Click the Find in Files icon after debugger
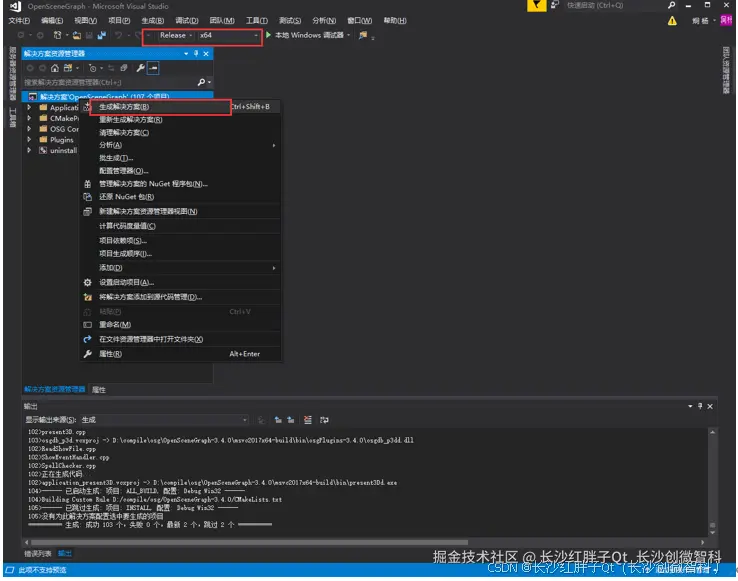Viewport: 738px width, 581px height. (363, 35)
